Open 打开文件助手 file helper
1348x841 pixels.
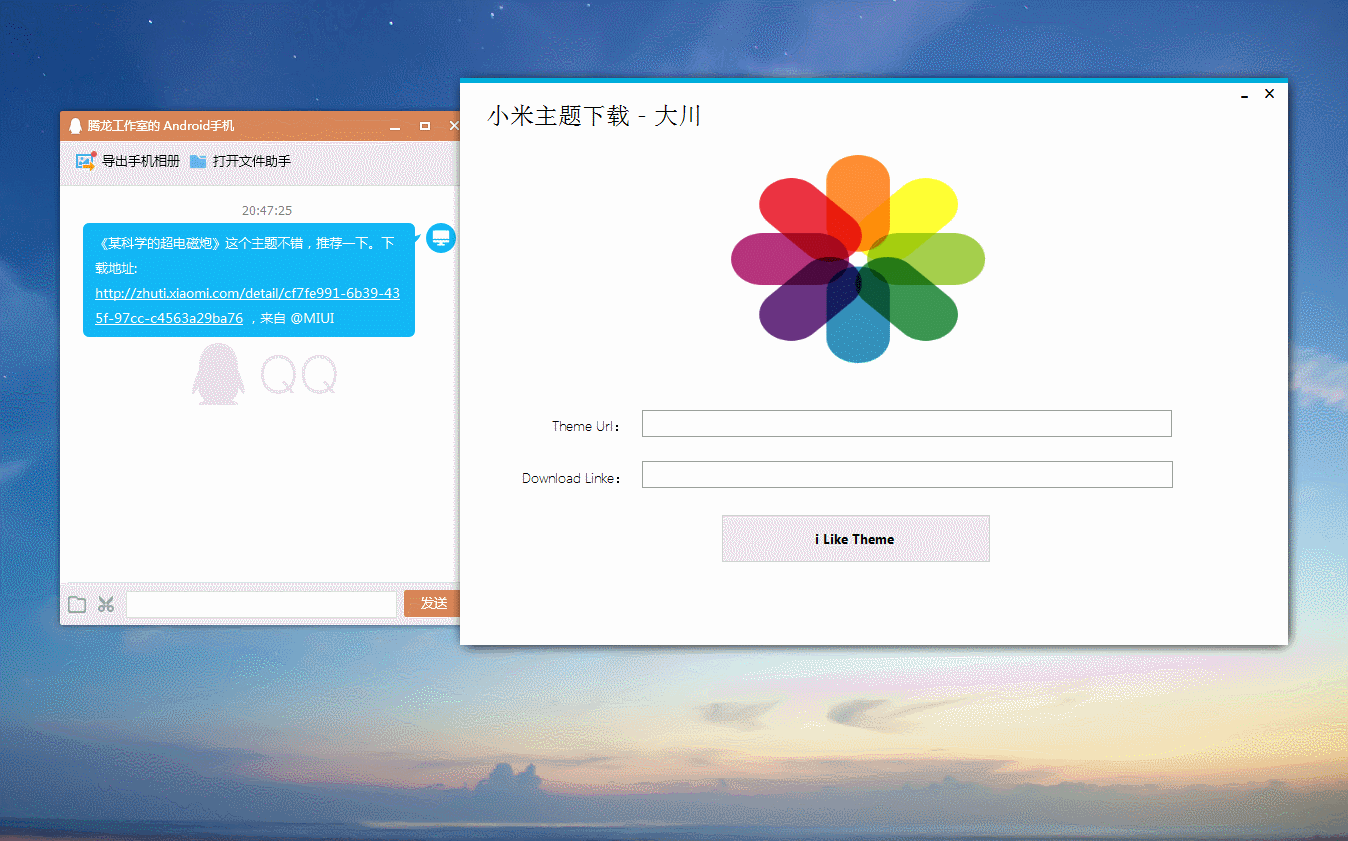(x=240, y=161)
